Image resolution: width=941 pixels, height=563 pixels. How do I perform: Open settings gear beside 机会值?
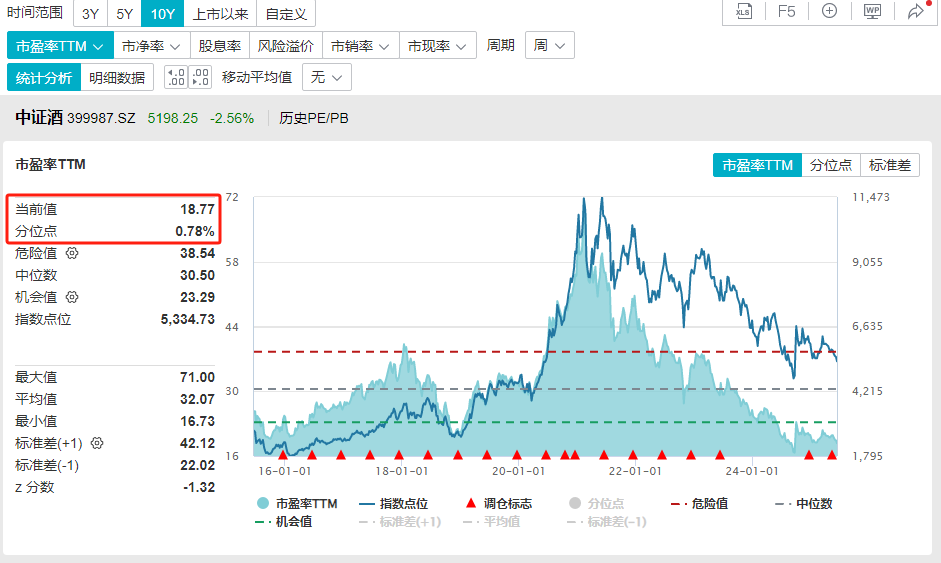coord(72,297)
